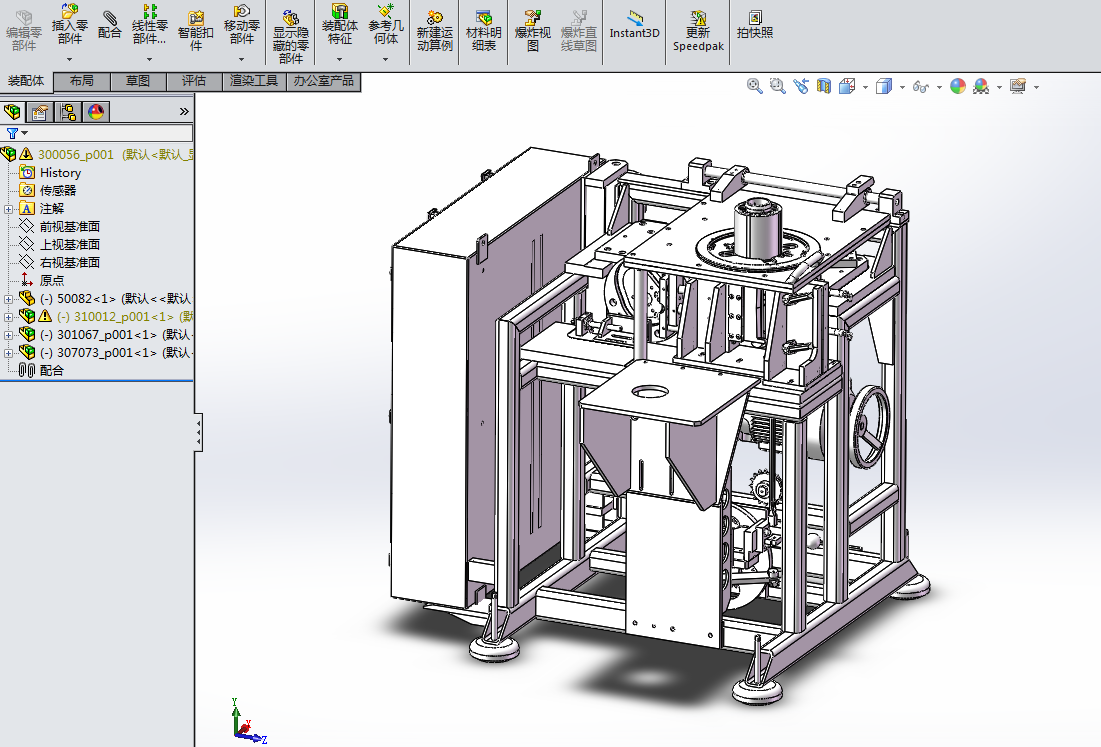
Task: Open the PropertyManager tab icon
Action: [40, 111]
